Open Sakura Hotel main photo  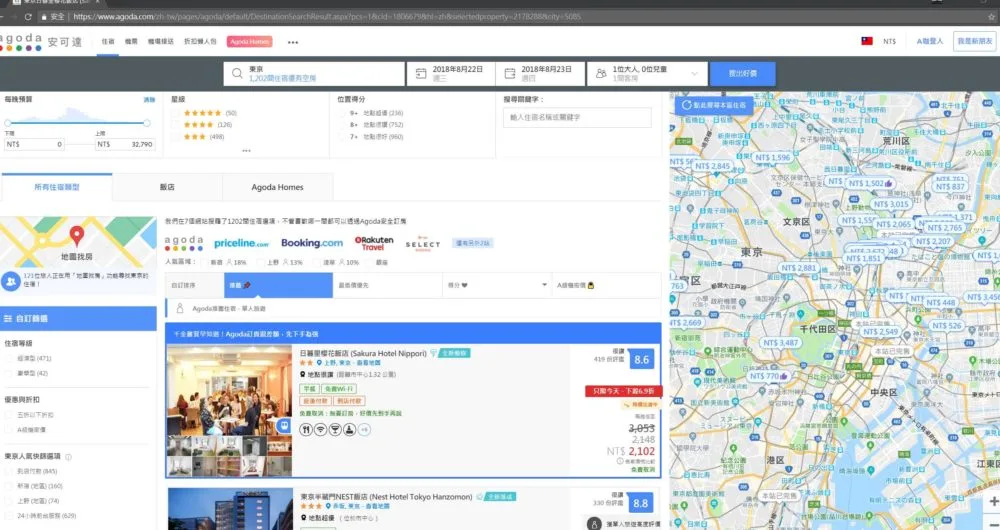click(229, 390)
